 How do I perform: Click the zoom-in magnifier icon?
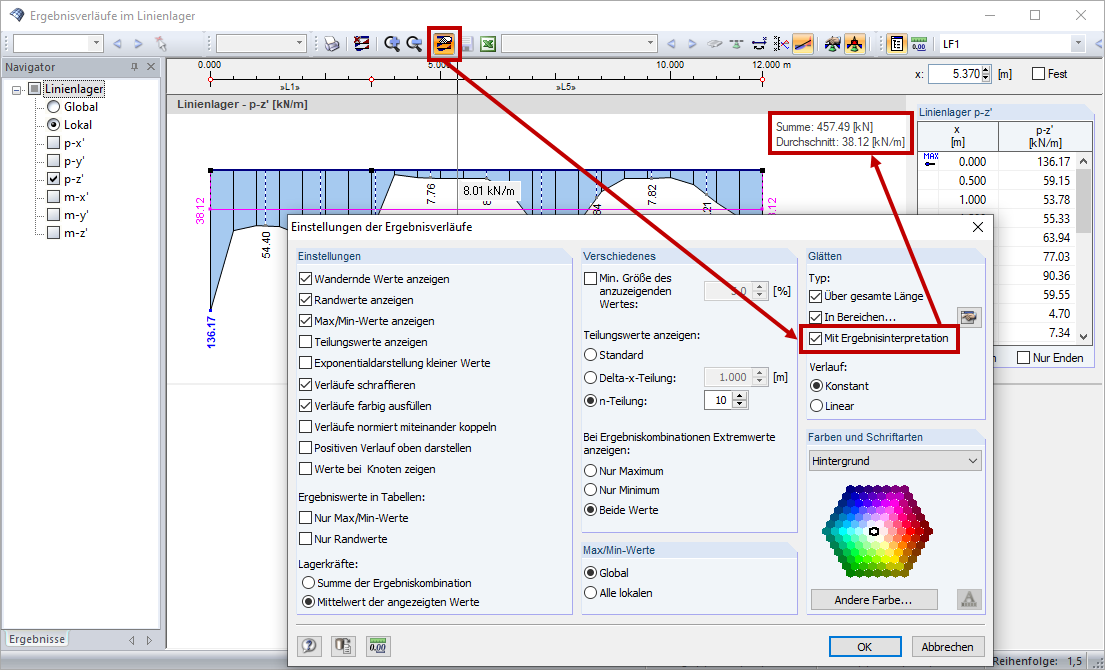click(x=393, y=44)
